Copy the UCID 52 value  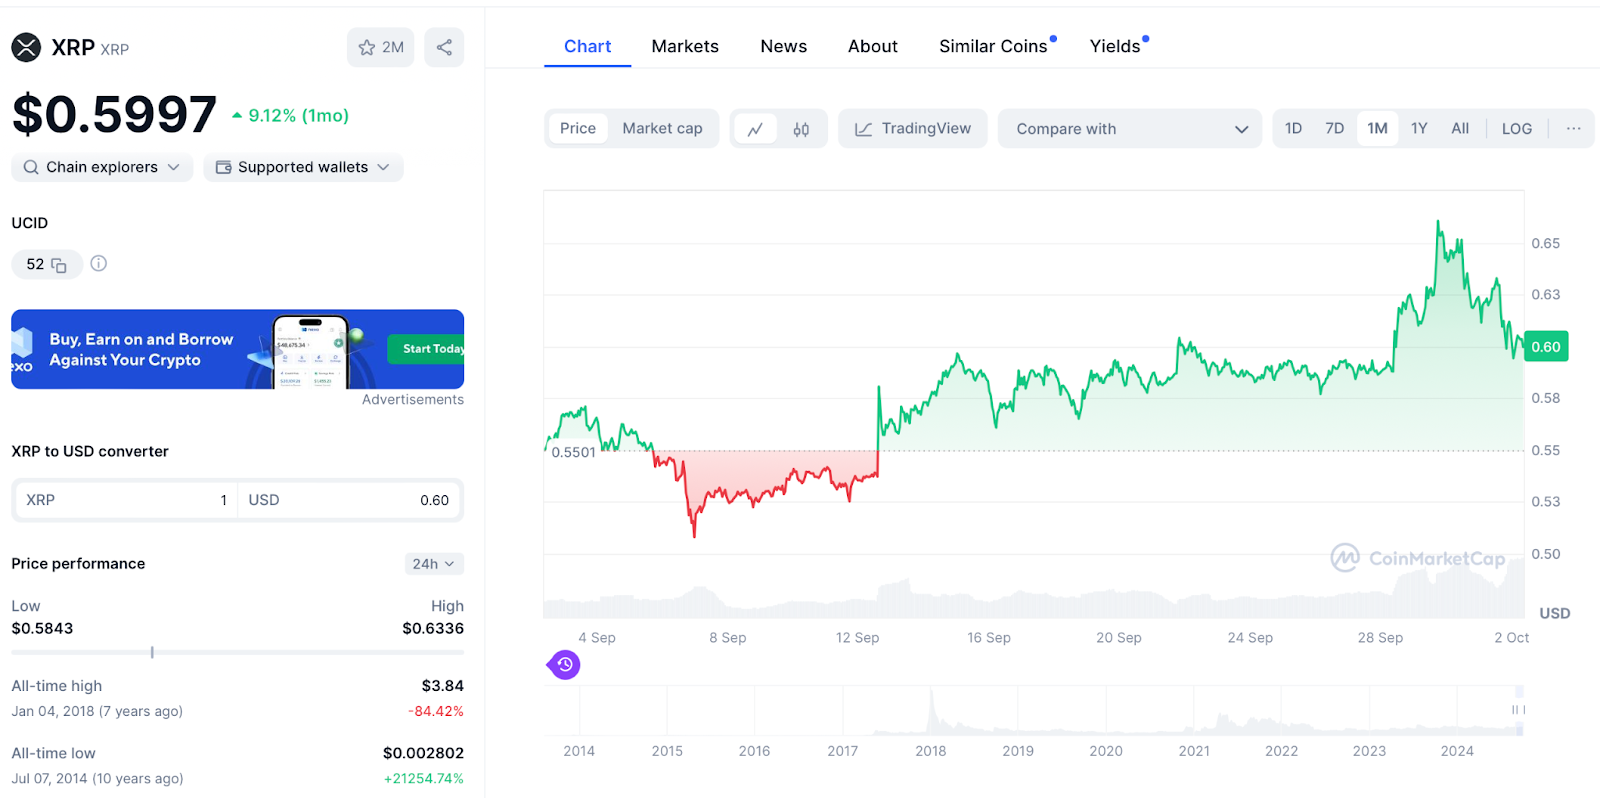59,265
